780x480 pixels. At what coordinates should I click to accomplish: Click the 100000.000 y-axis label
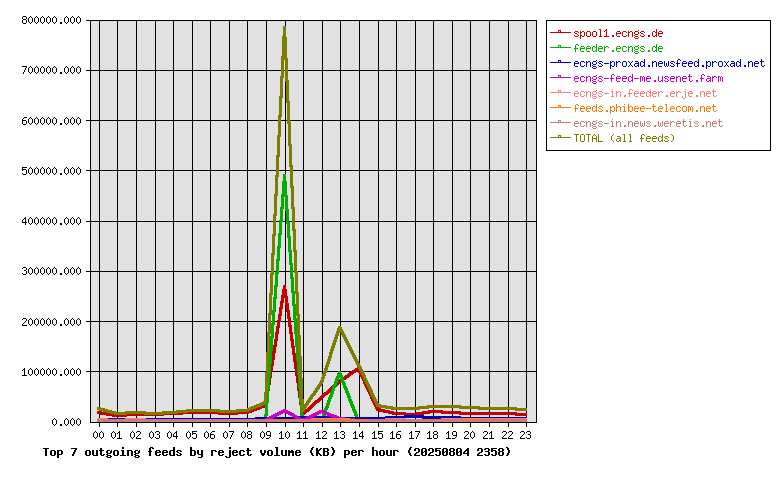[51, 372]
